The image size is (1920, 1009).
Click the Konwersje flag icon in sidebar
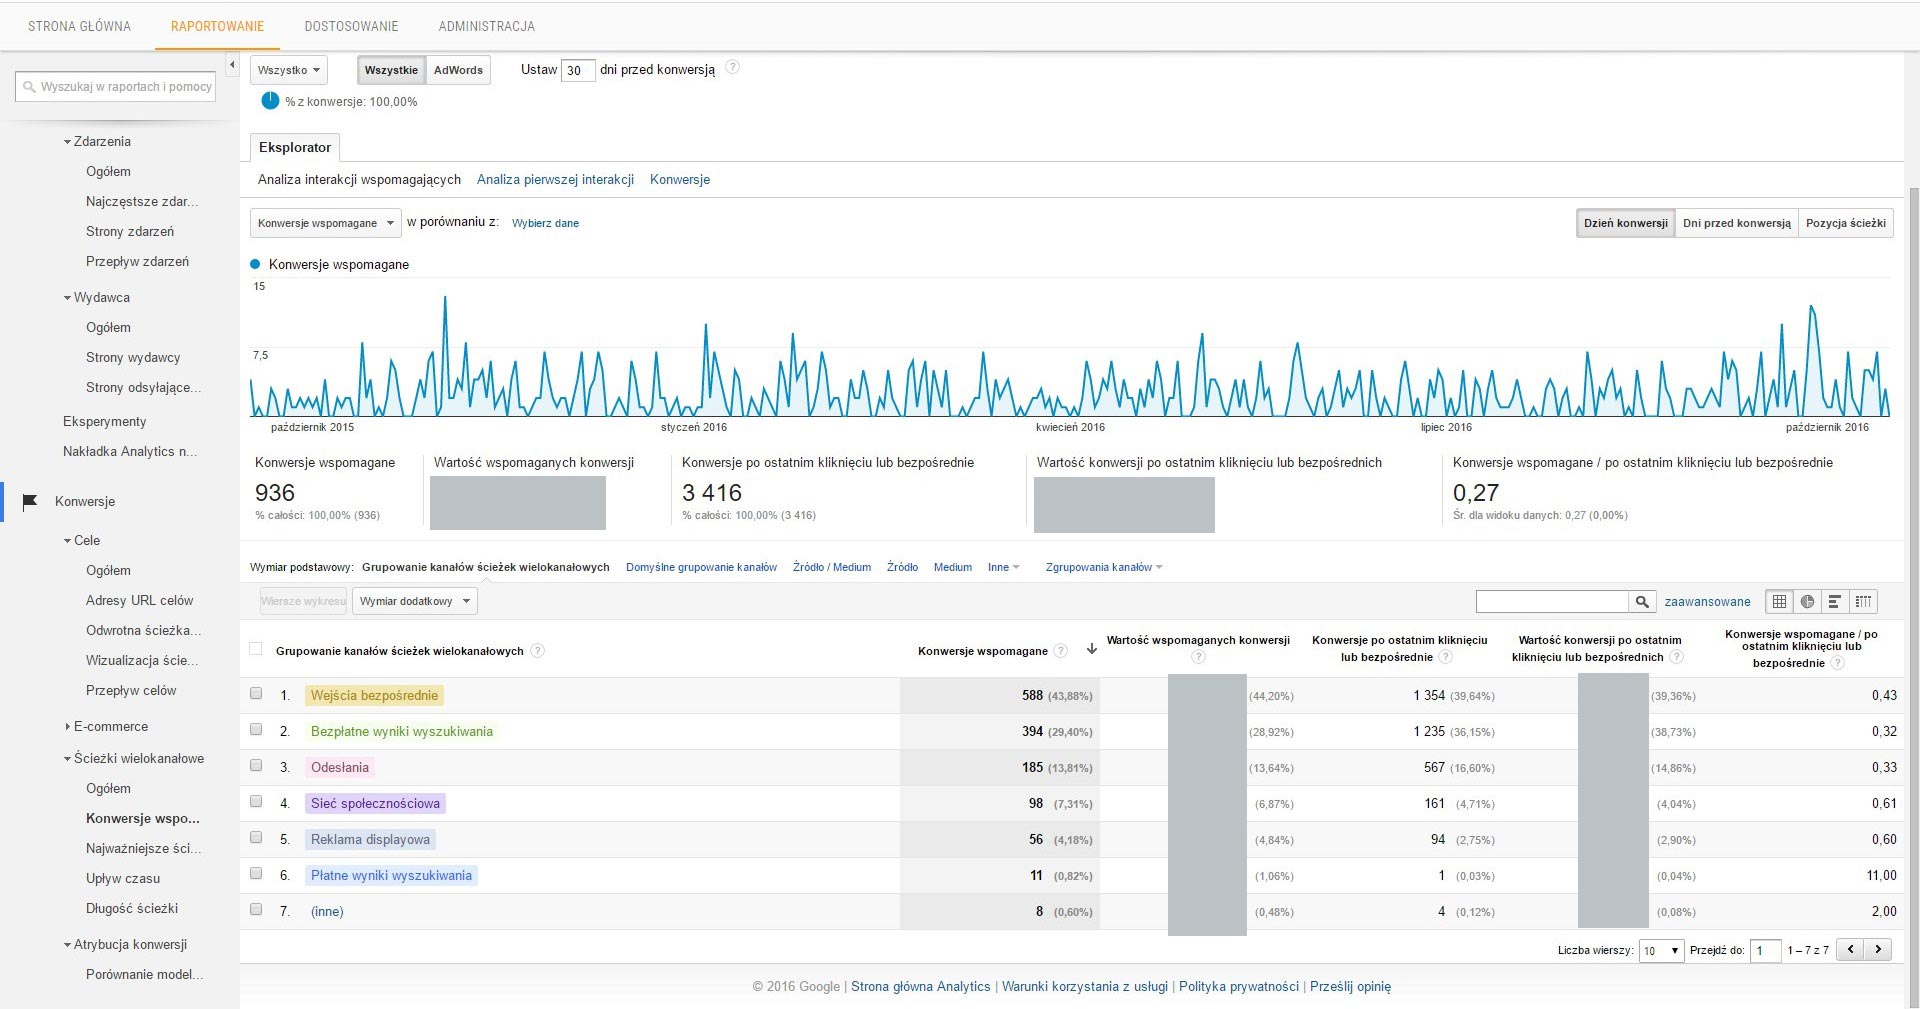pos(30,501)
